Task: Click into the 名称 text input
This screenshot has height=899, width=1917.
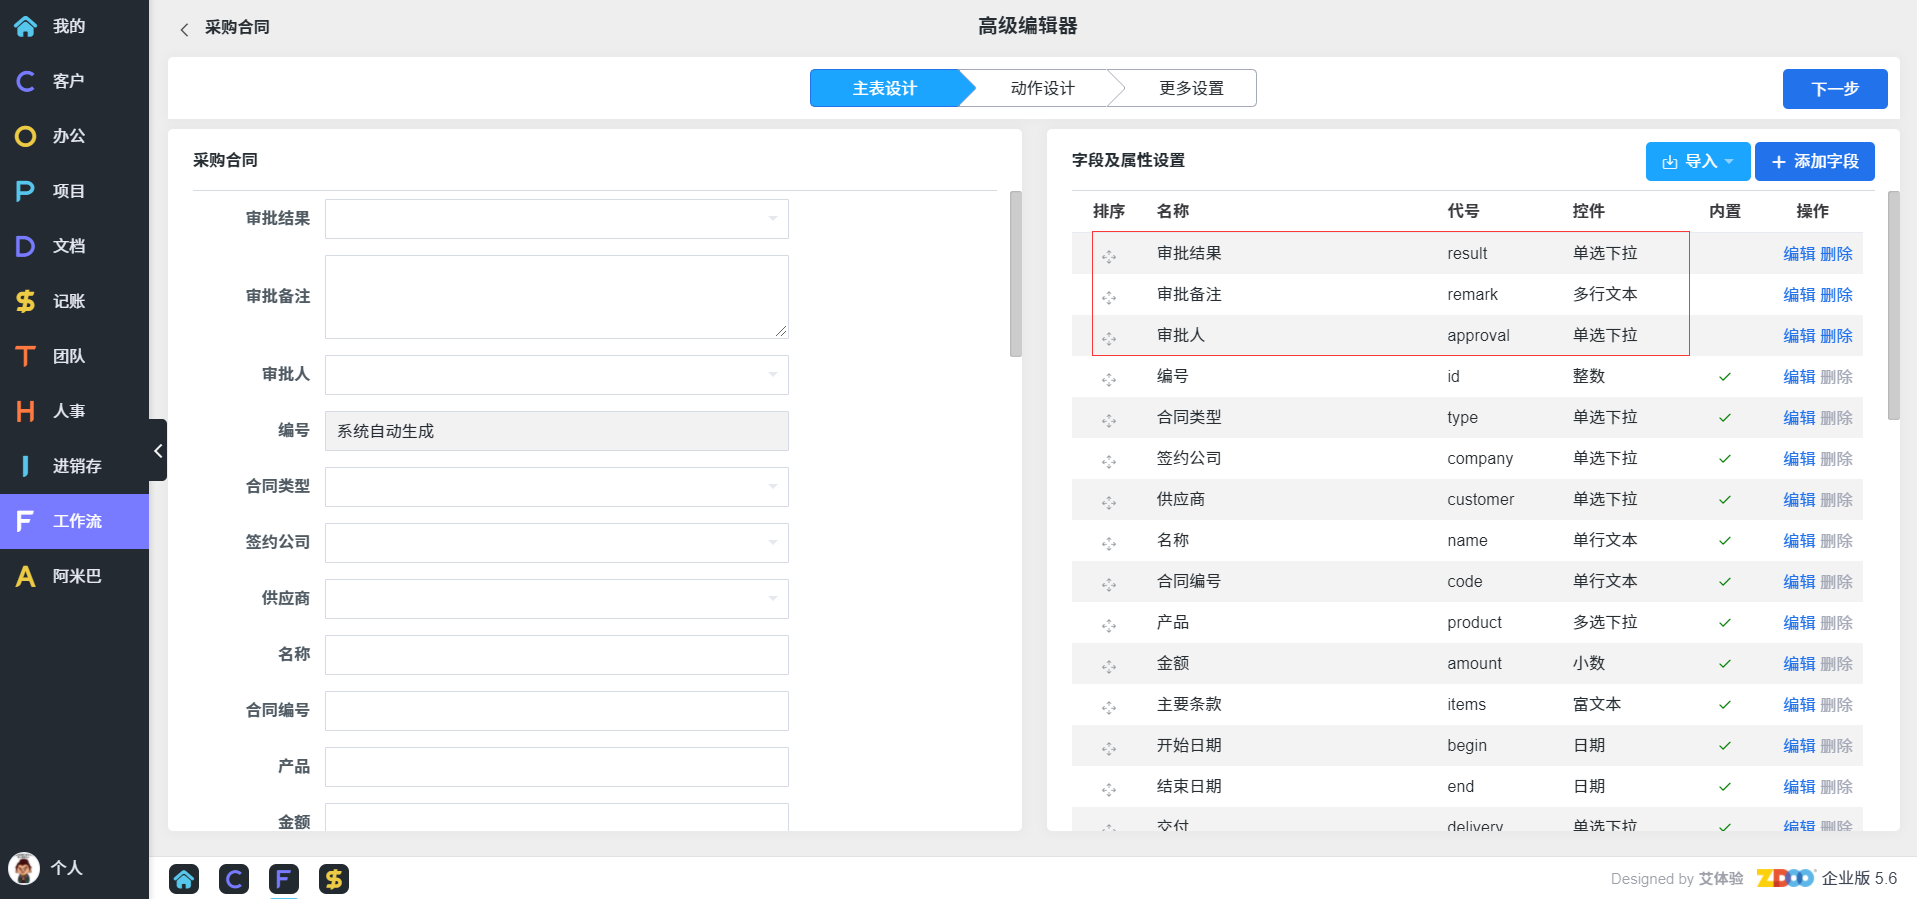Action: coord(556,655)
